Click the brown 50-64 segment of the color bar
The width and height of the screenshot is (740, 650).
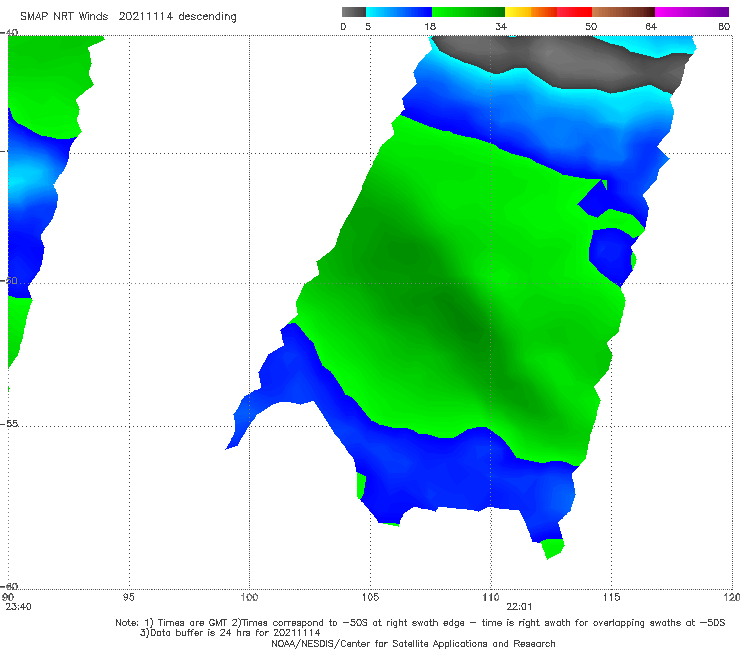click(623, 12)
